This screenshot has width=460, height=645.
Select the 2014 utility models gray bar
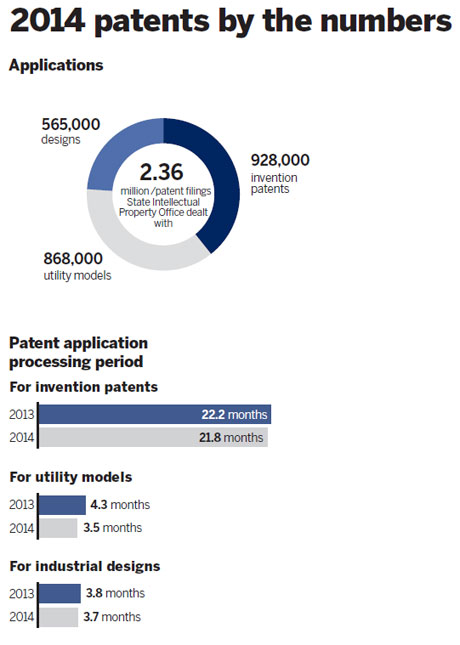tap(58, 528)
